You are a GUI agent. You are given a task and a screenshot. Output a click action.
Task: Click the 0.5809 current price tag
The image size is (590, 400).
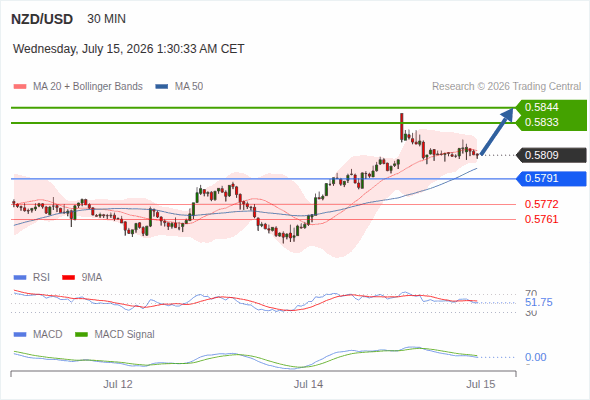click(x=552, y=155)
